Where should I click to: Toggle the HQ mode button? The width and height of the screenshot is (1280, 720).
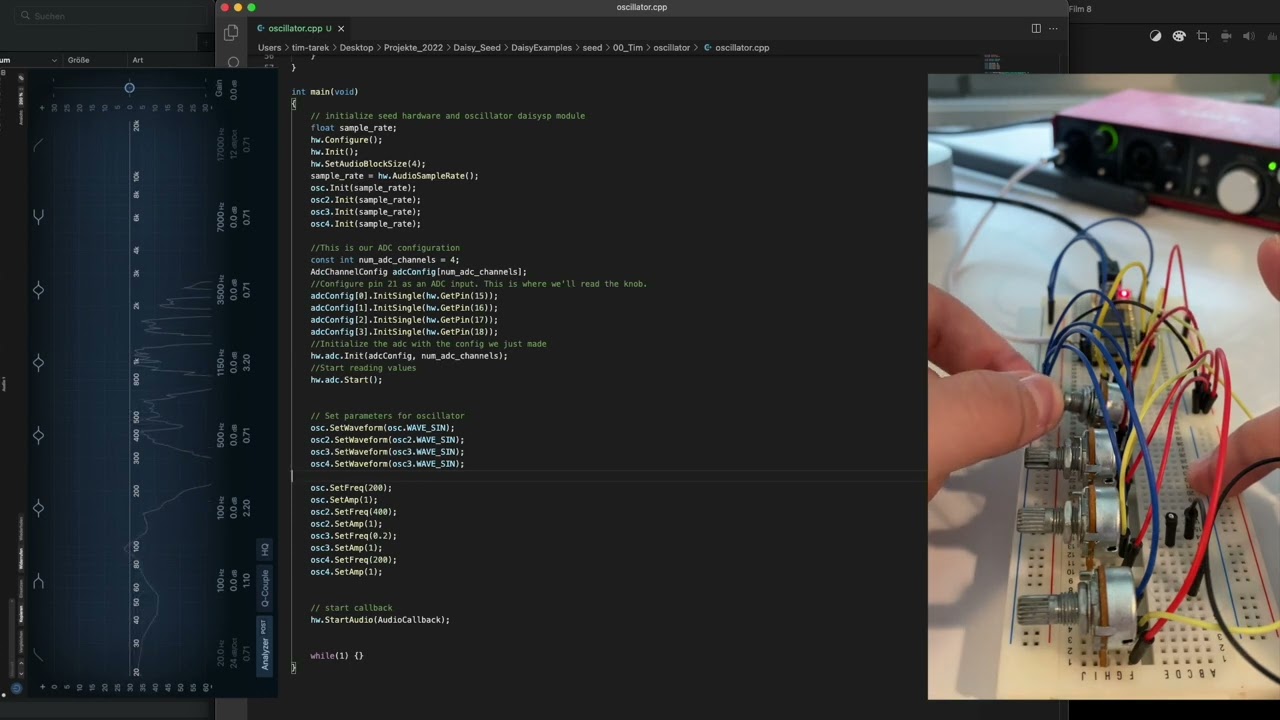click(265, 550)
